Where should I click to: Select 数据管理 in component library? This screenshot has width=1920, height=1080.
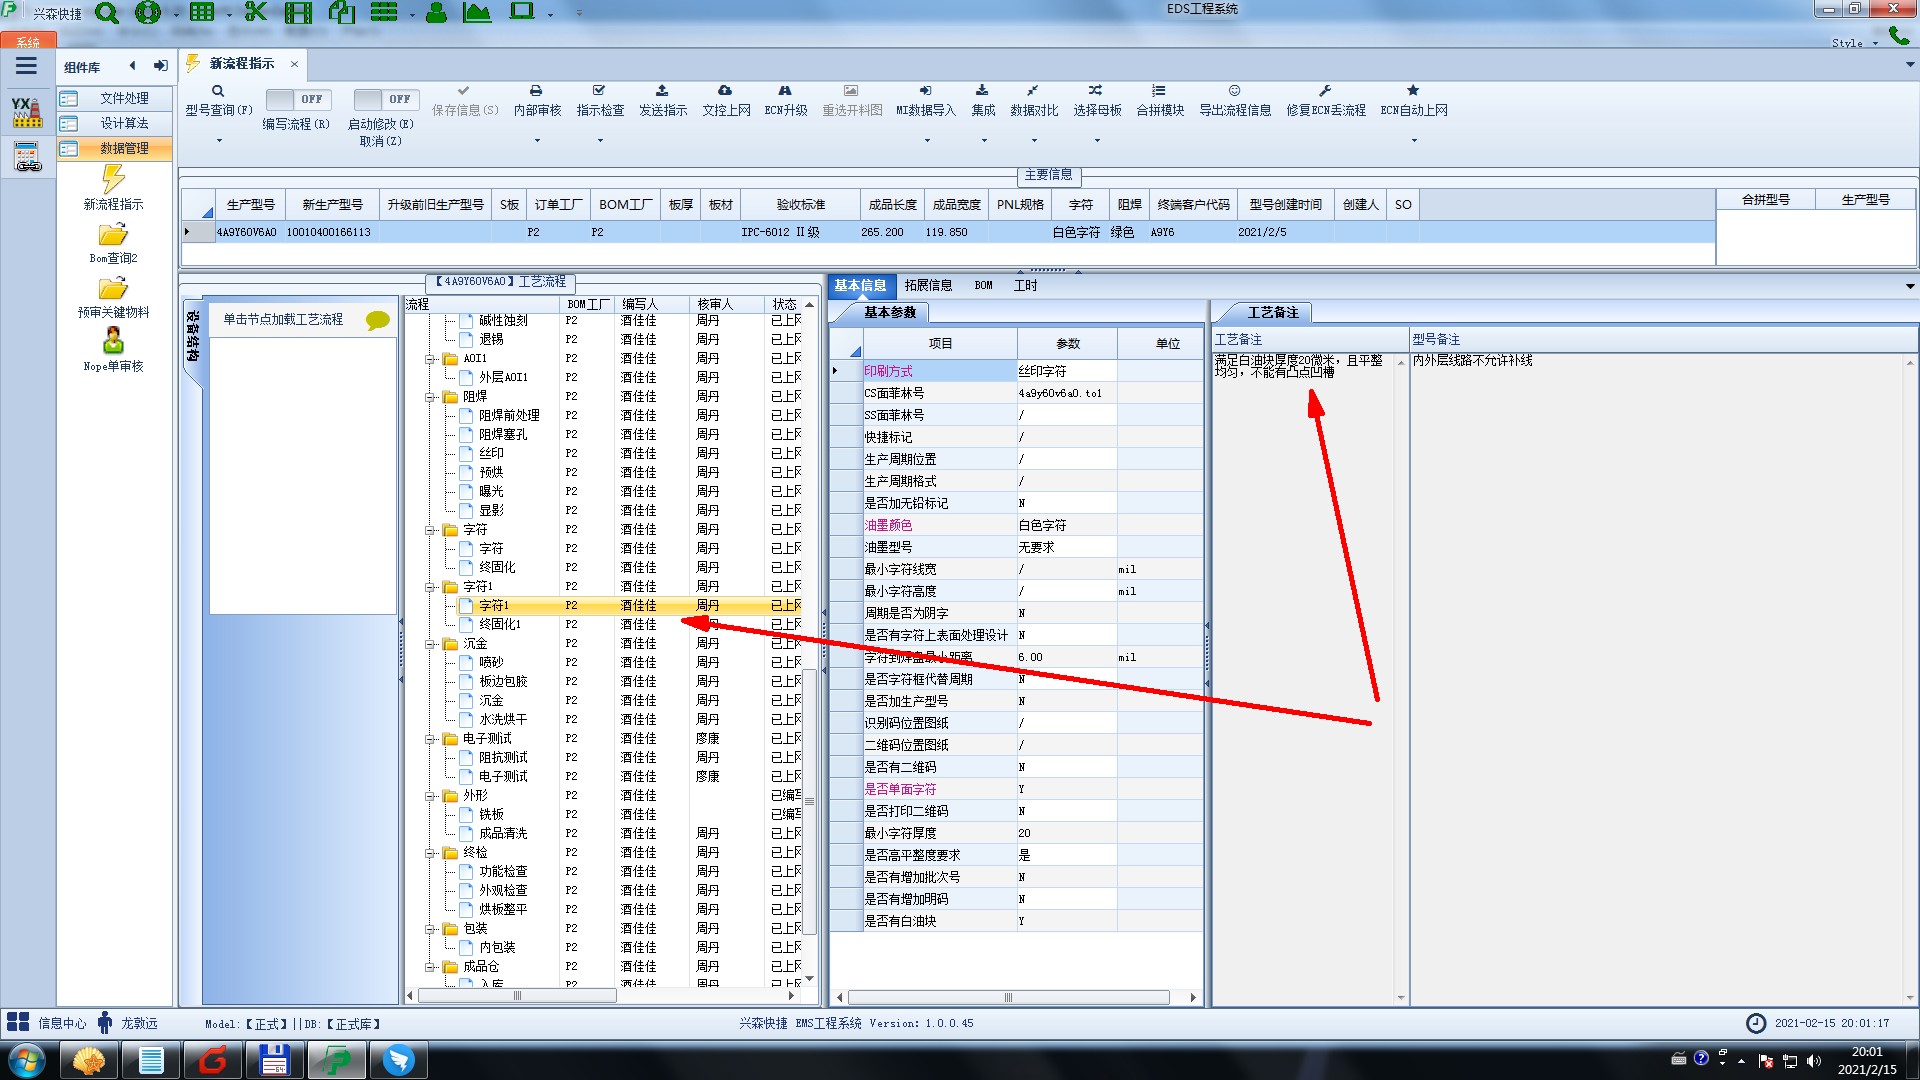(124, 148)
